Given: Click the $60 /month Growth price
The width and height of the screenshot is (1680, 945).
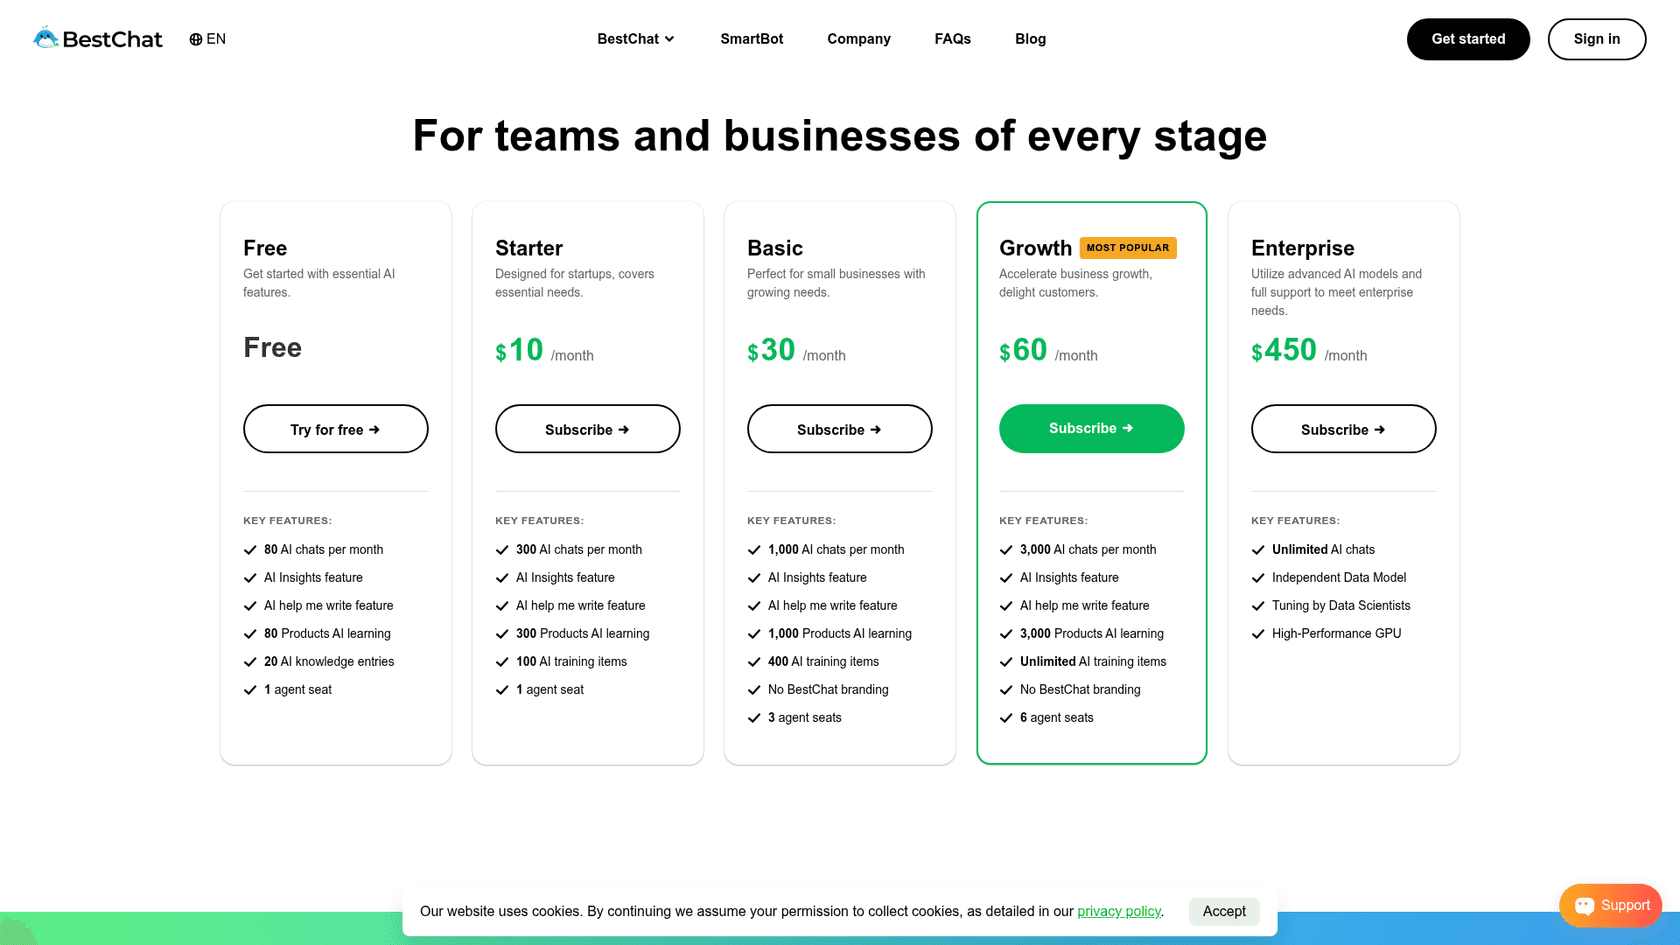Looking at the screenshot, I should (1048, 350).
